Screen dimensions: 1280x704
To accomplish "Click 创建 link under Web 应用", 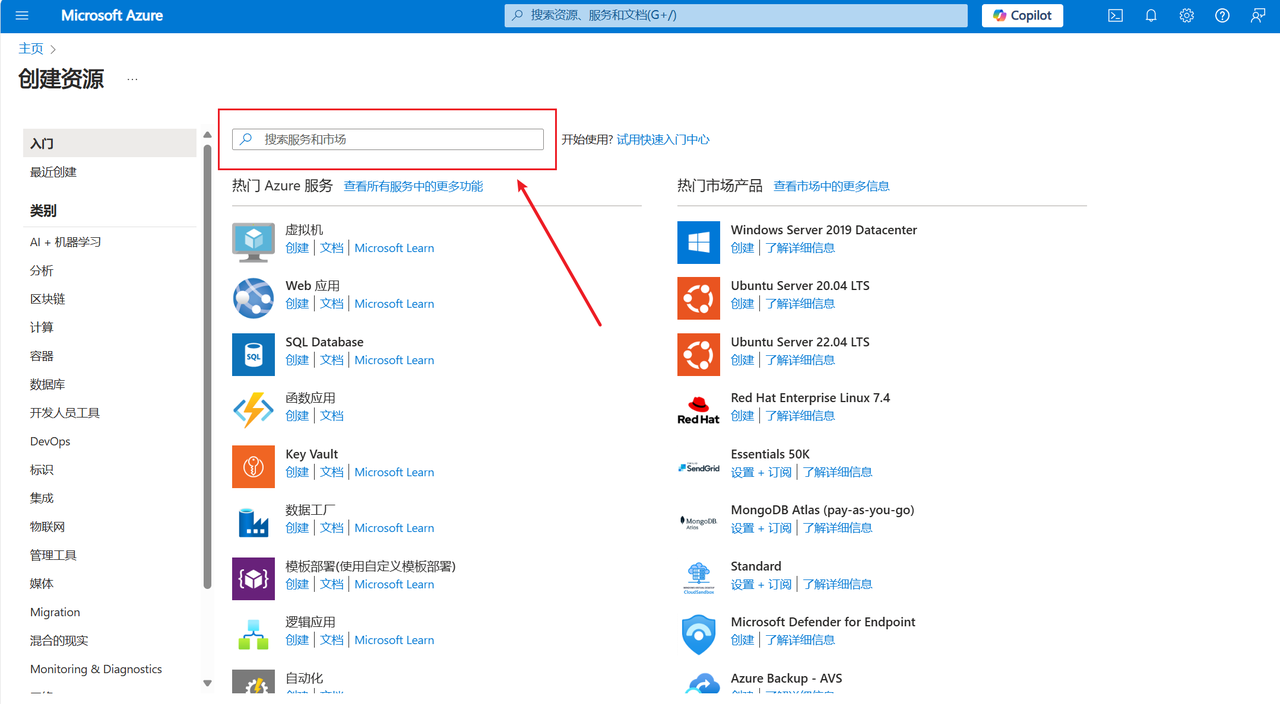I will (297, 304).
